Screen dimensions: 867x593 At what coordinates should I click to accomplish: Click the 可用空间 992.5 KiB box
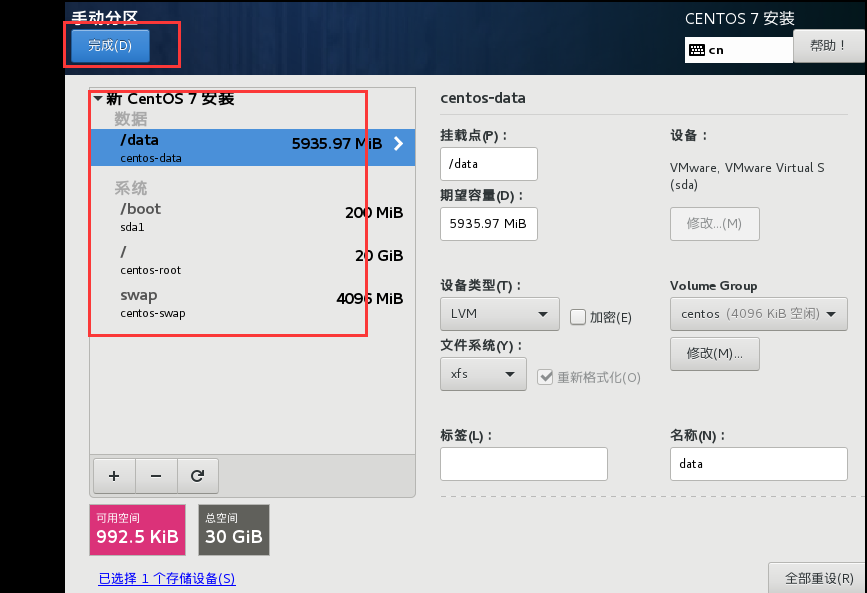tap(138, 529)
